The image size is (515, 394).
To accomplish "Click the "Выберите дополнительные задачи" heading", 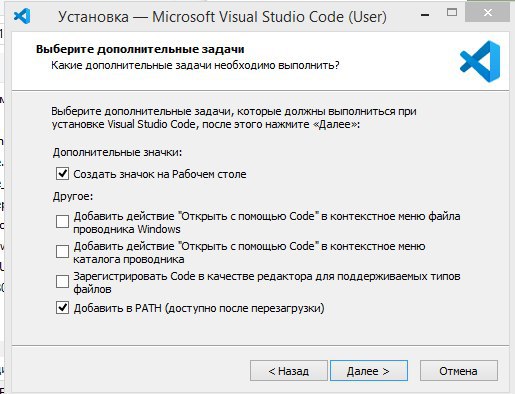I will point(140,49).
